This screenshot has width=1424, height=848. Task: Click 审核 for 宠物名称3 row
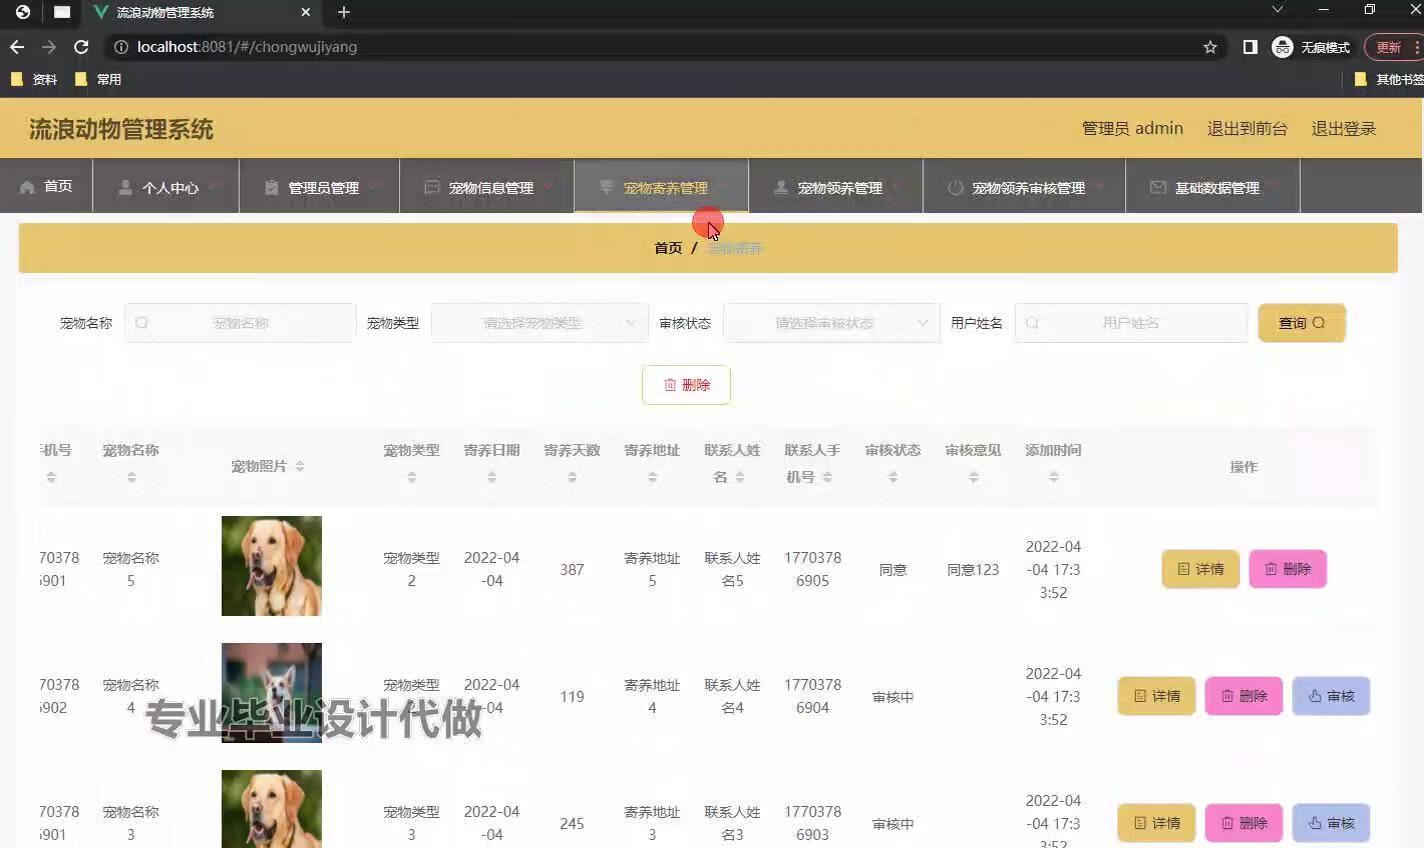(x=1331, y=823)
